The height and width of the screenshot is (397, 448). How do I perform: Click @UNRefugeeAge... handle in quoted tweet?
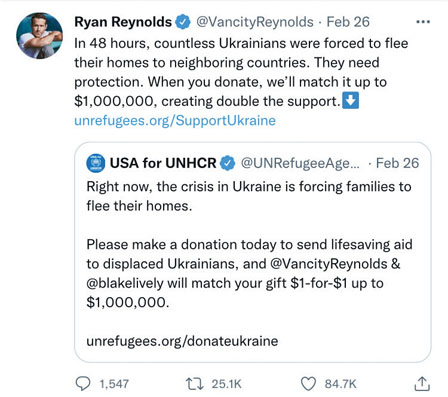(300, 163)
